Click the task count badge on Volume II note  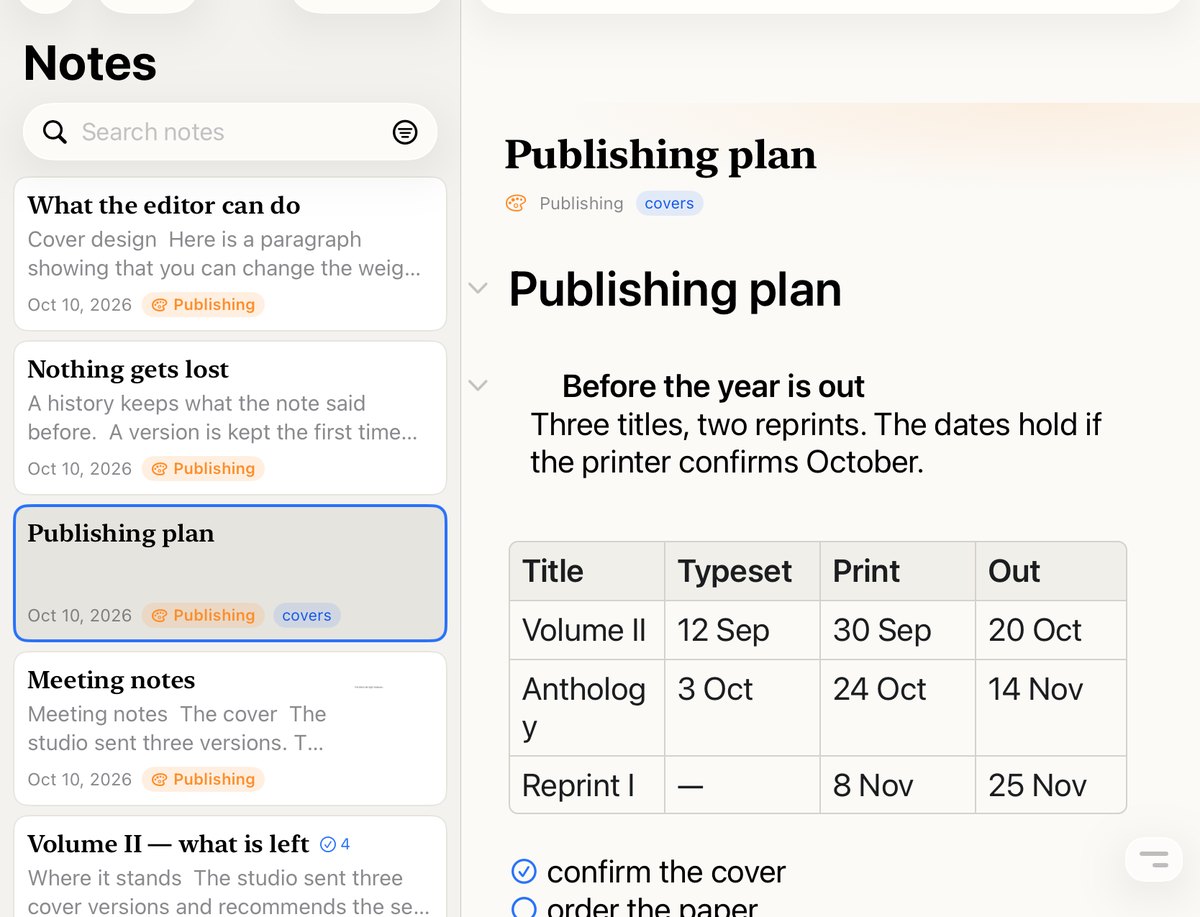tap(335, 844)
